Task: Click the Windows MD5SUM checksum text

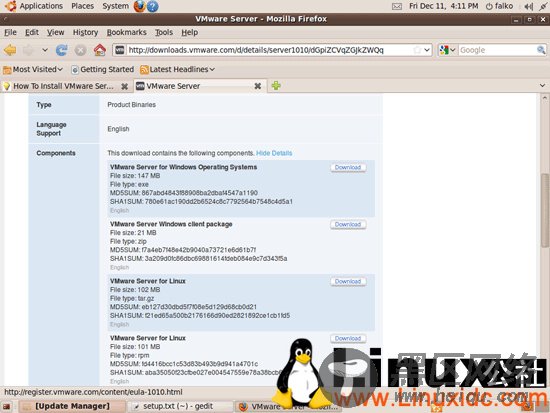Action: [184, 193]
